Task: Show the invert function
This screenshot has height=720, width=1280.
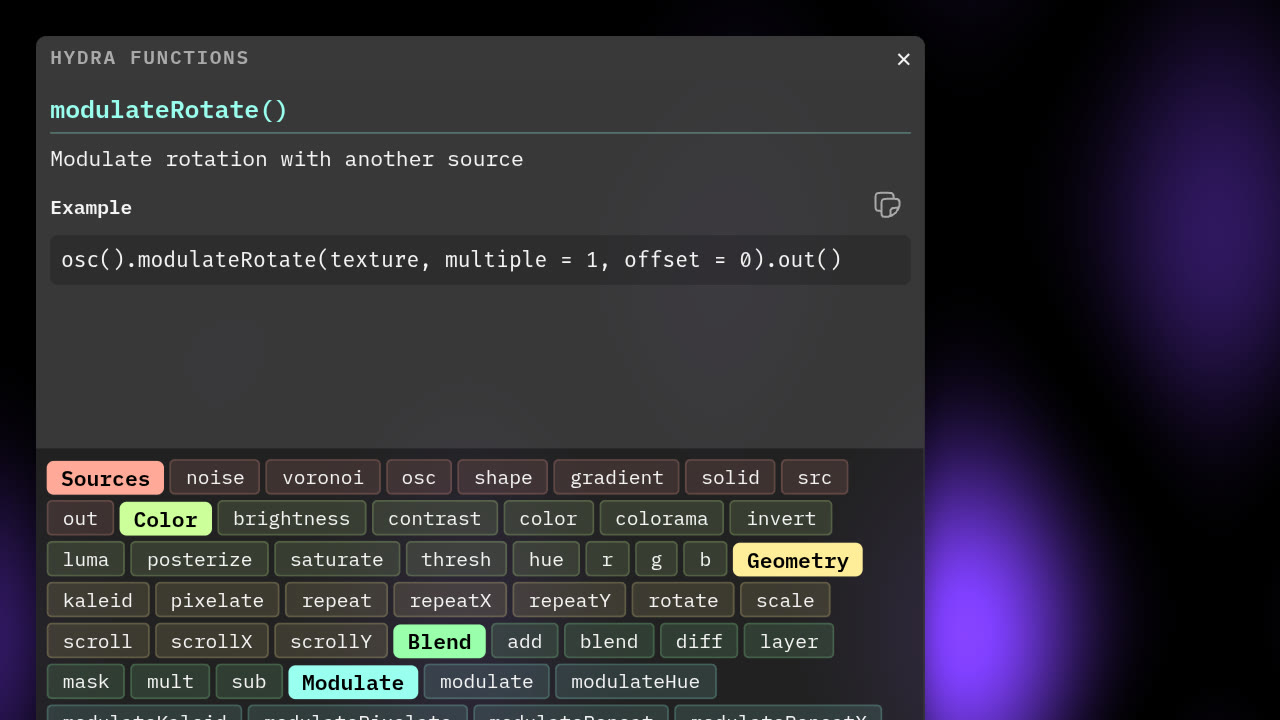Action: [781, 518]
